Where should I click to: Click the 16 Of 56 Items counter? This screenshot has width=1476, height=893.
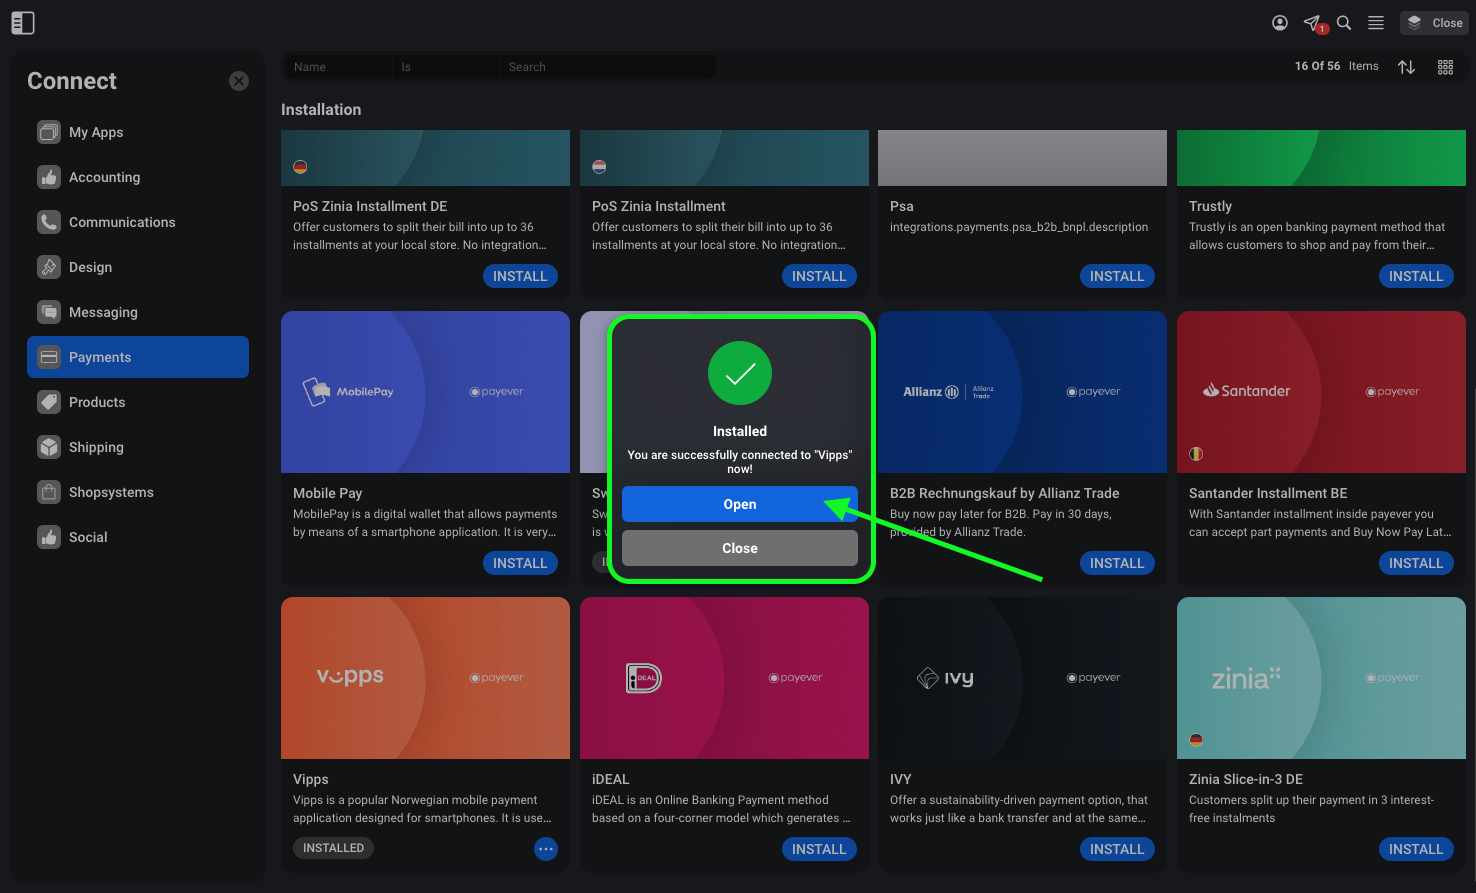pos(1336,66)
